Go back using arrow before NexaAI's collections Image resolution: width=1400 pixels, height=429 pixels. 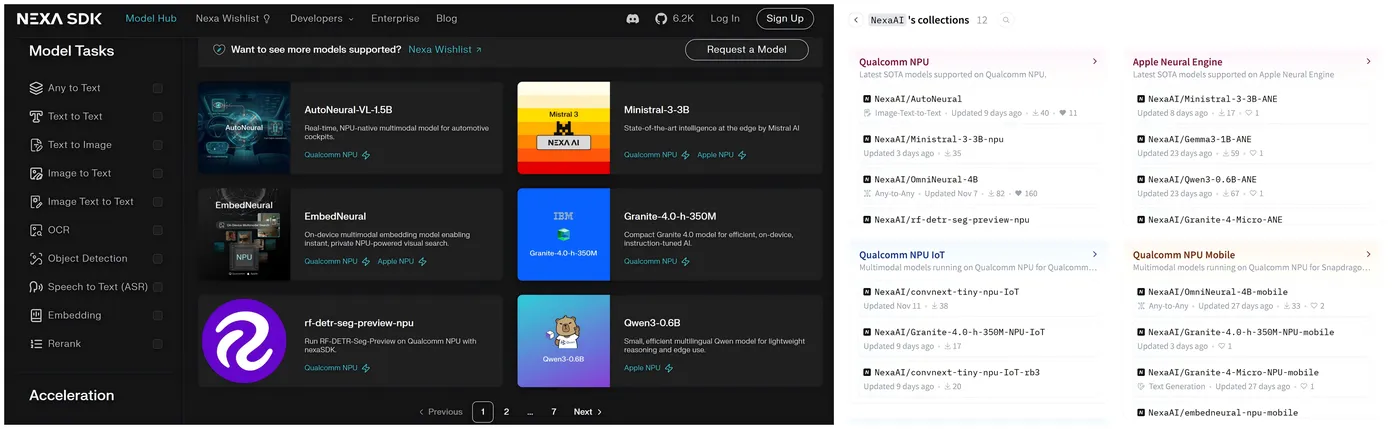(856, 20)
